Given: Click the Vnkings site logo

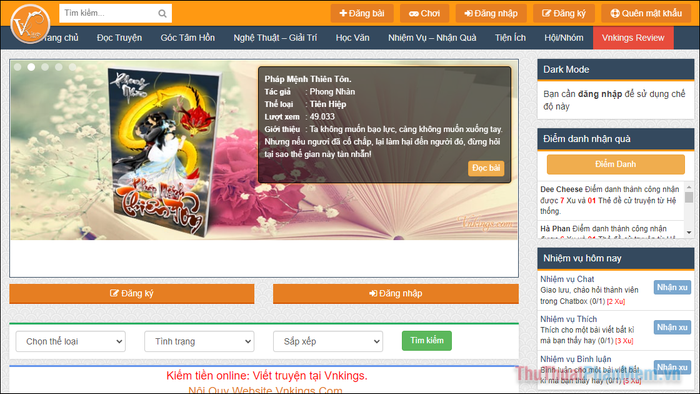Looking at the screenshot, I should coord(30,24).
